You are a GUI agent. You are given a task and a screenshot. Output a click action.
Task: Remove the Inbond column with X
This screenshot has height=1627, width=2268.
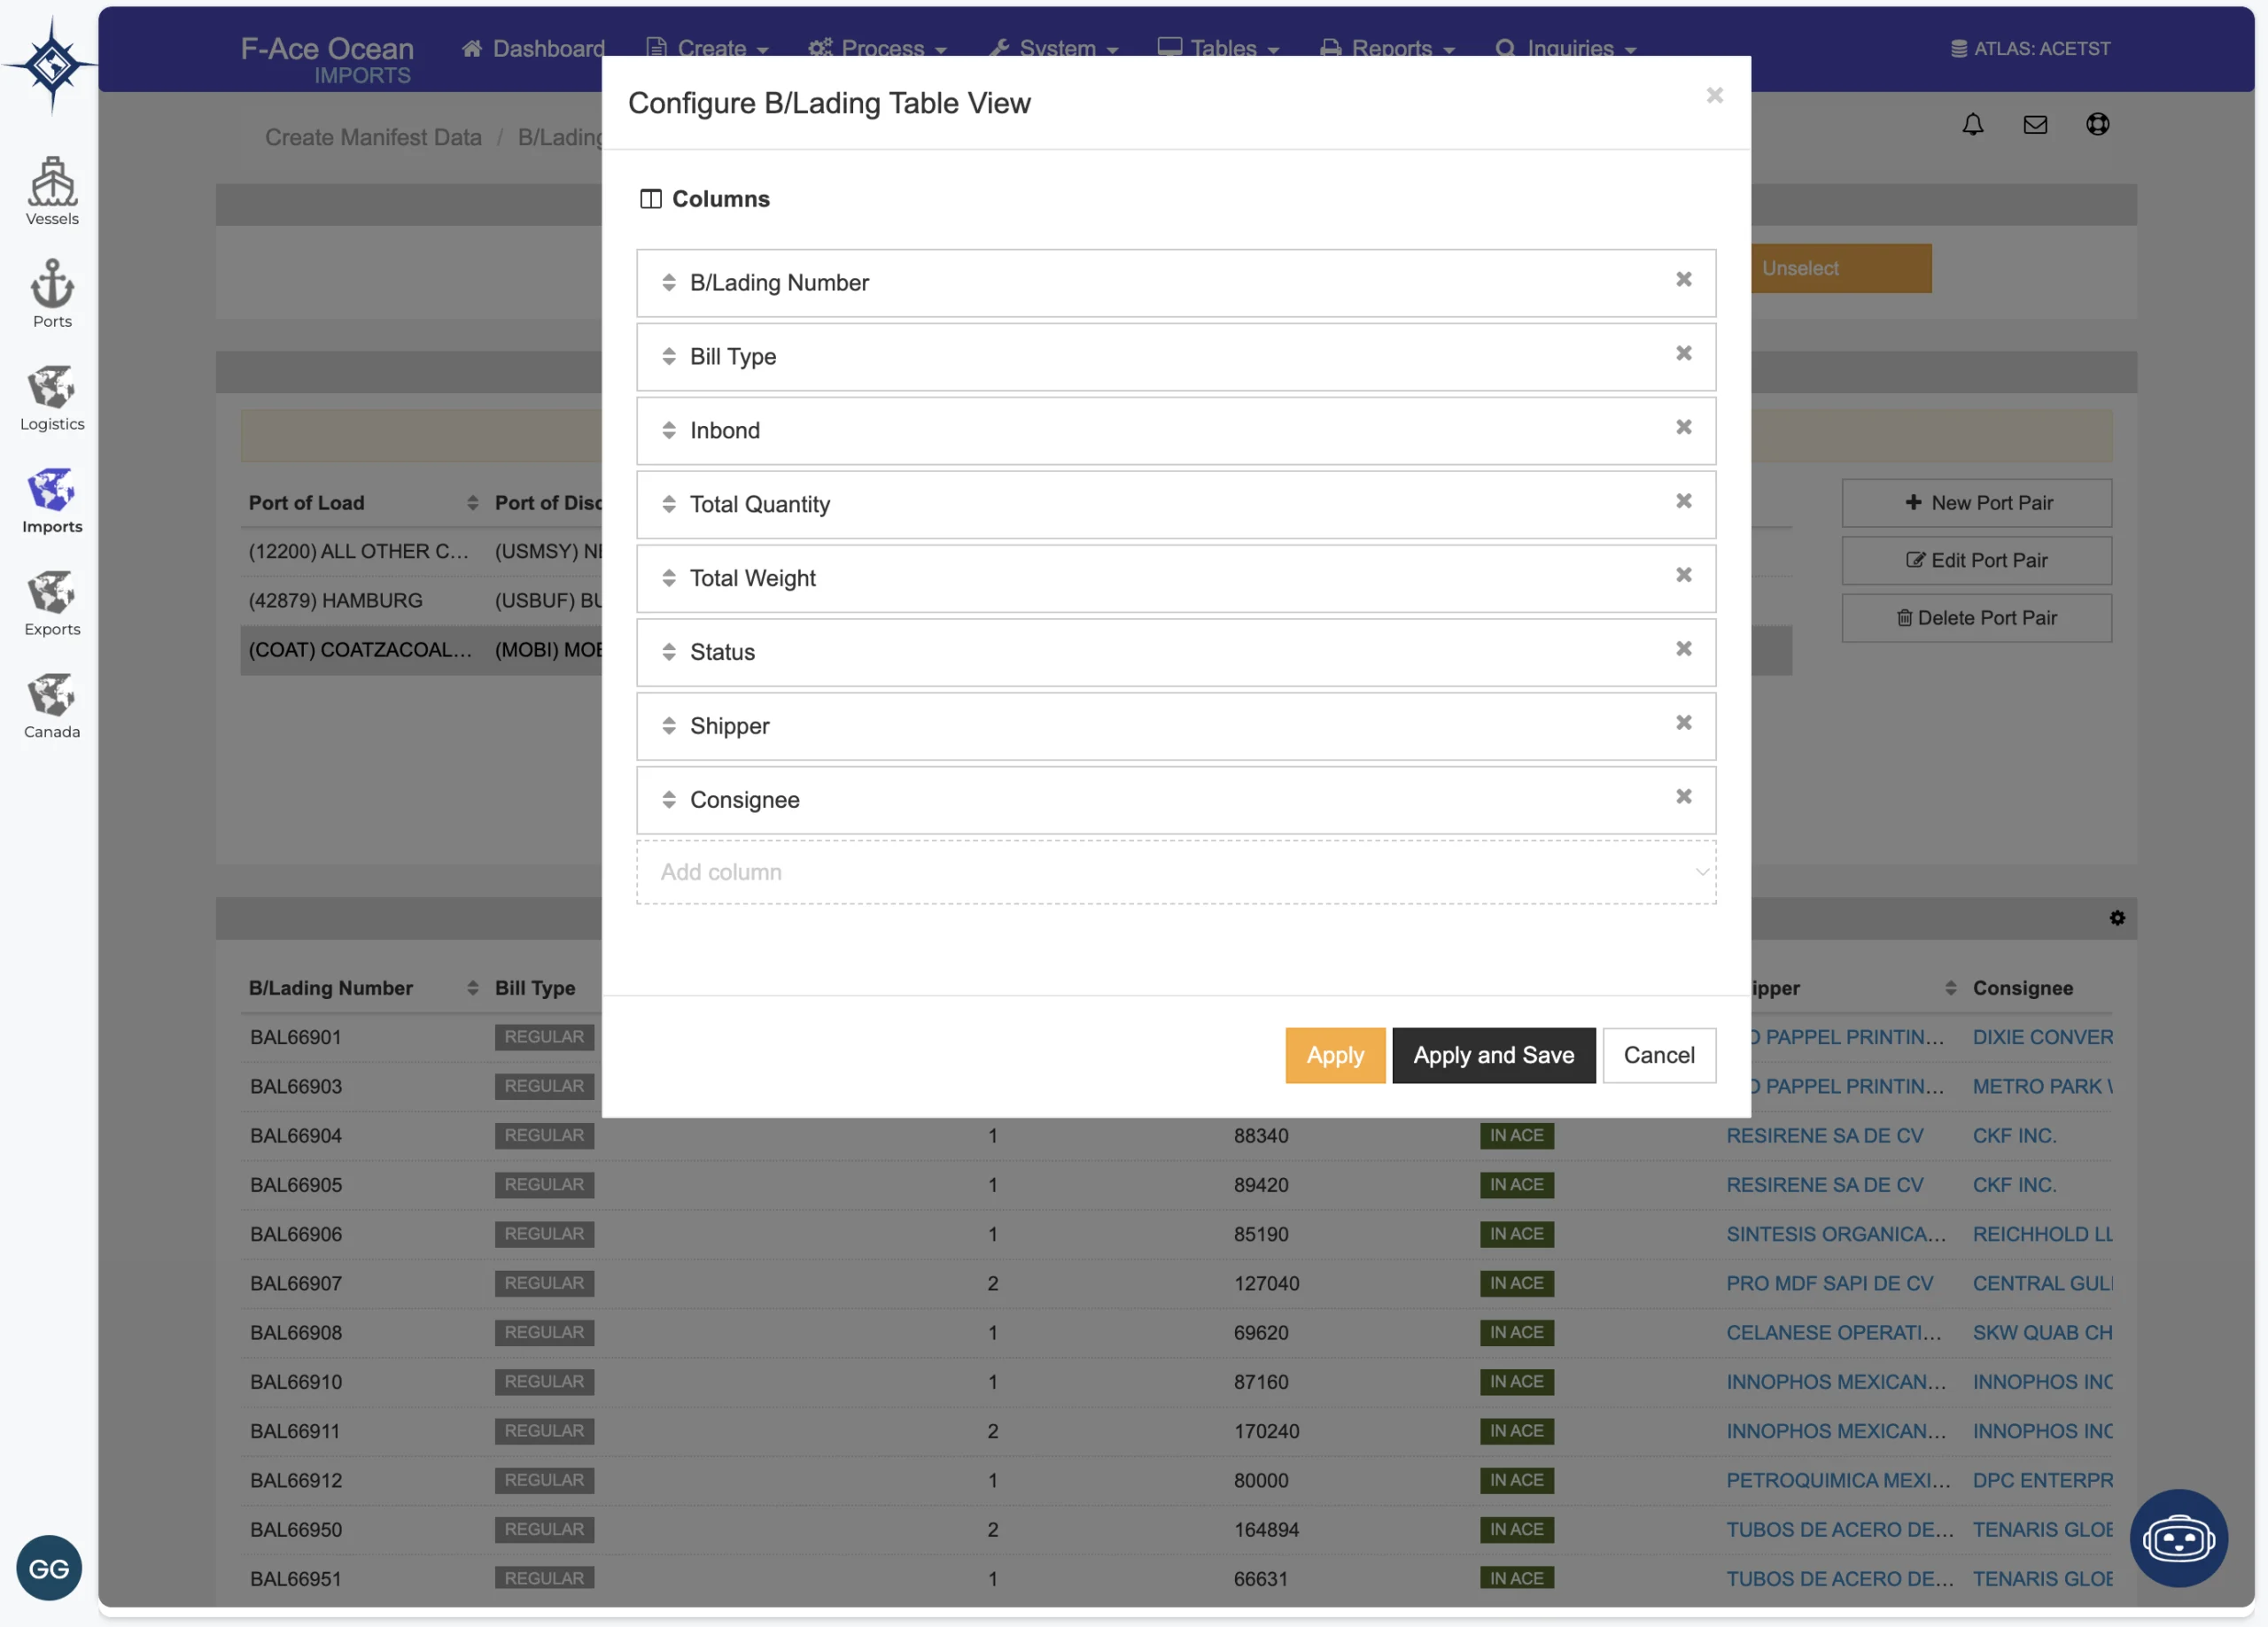click(1683, 428)
